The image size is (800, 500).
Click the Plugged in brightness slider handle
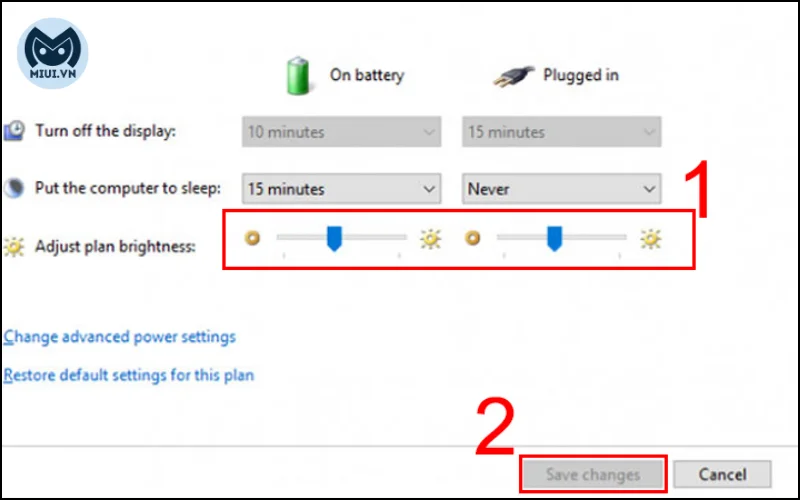[555, 239]
